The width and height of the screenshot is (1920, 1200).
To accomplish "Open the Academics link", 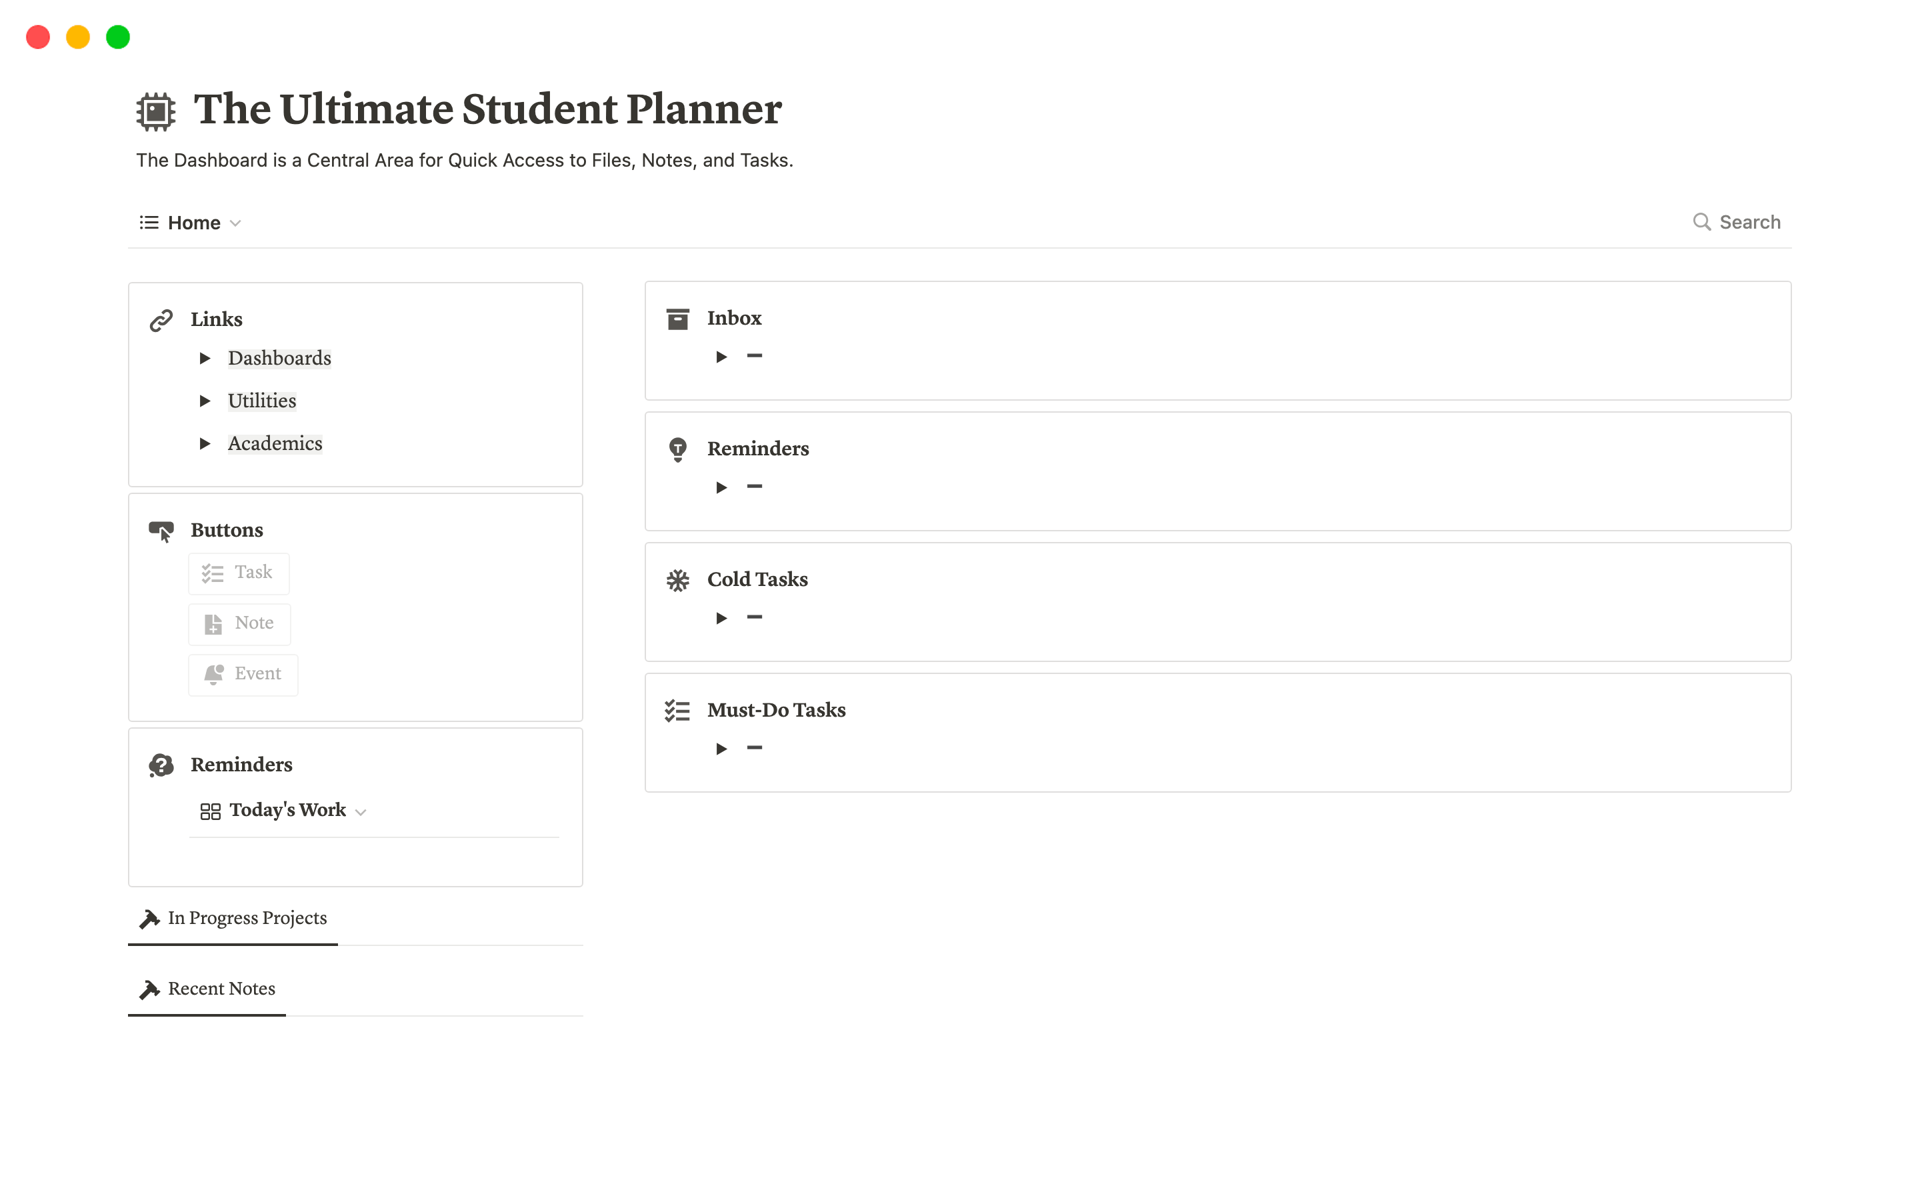I will pyautogui.click(x=275, y=443).
